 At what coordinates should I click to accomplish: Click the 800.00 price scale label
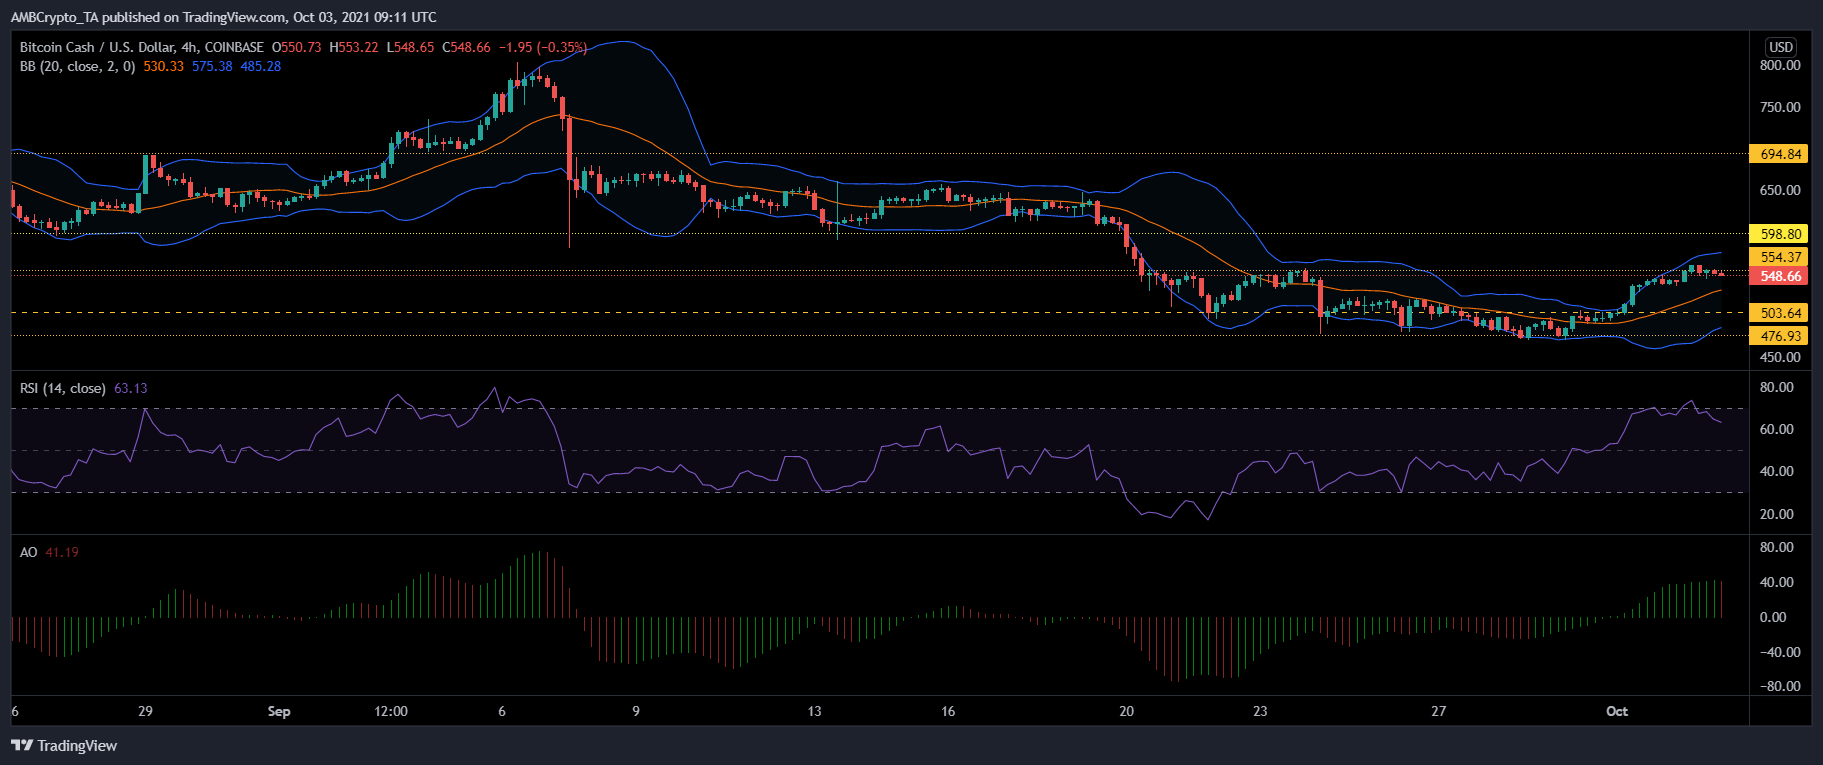[1780, 65]
